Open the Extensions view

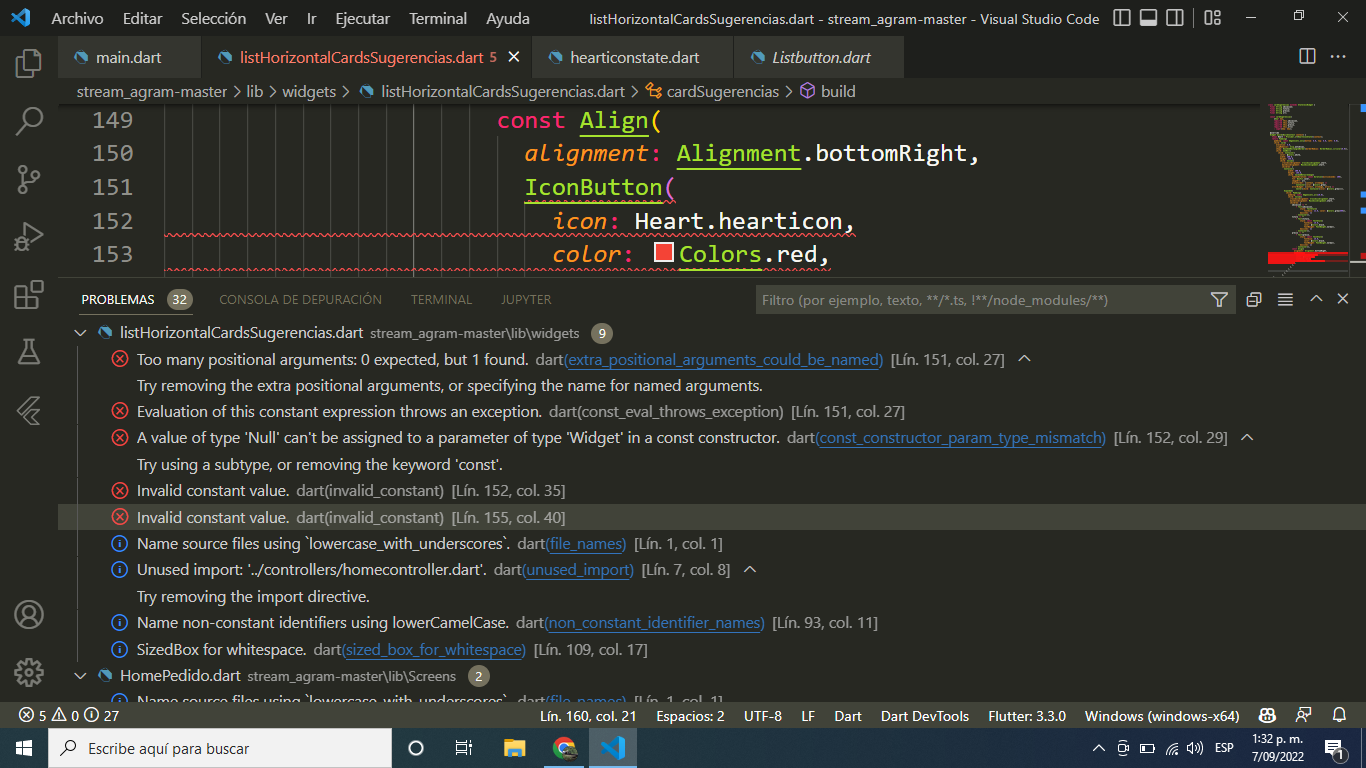[x=29, y=295]
